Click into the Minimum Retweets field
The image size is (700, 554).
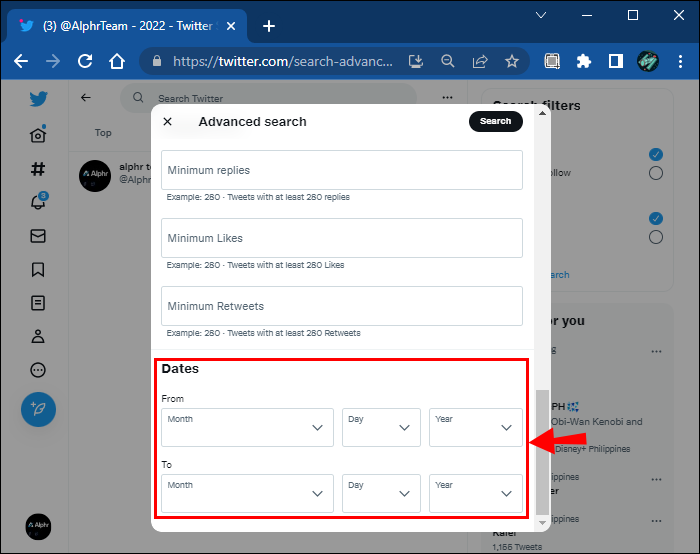click(x=342, y=306)
